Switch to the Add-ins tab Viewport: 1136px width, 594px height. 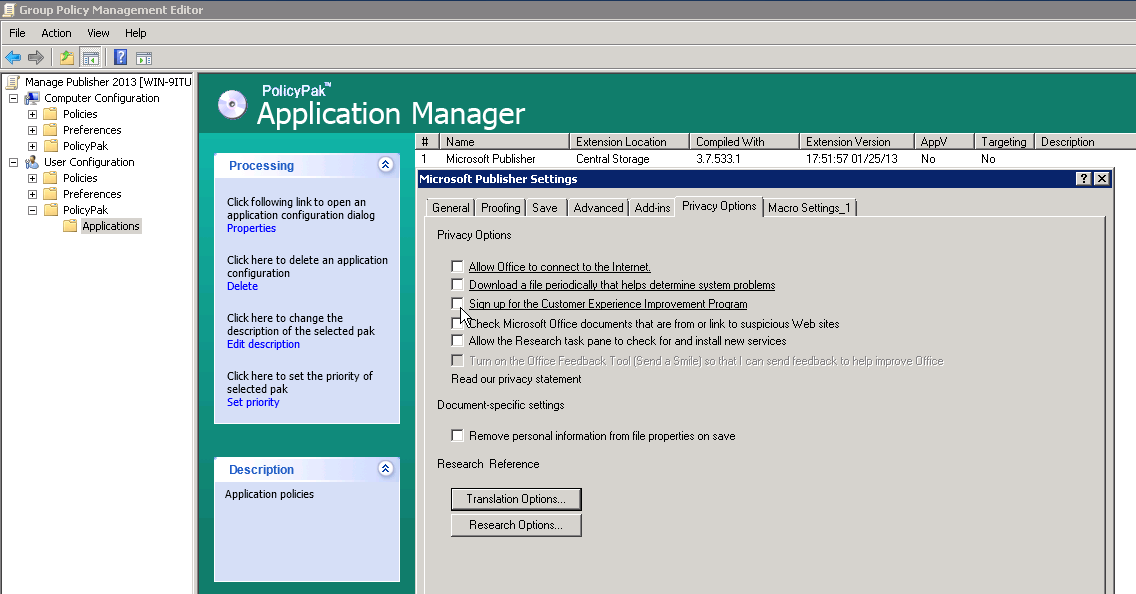[x=652, y=208]
